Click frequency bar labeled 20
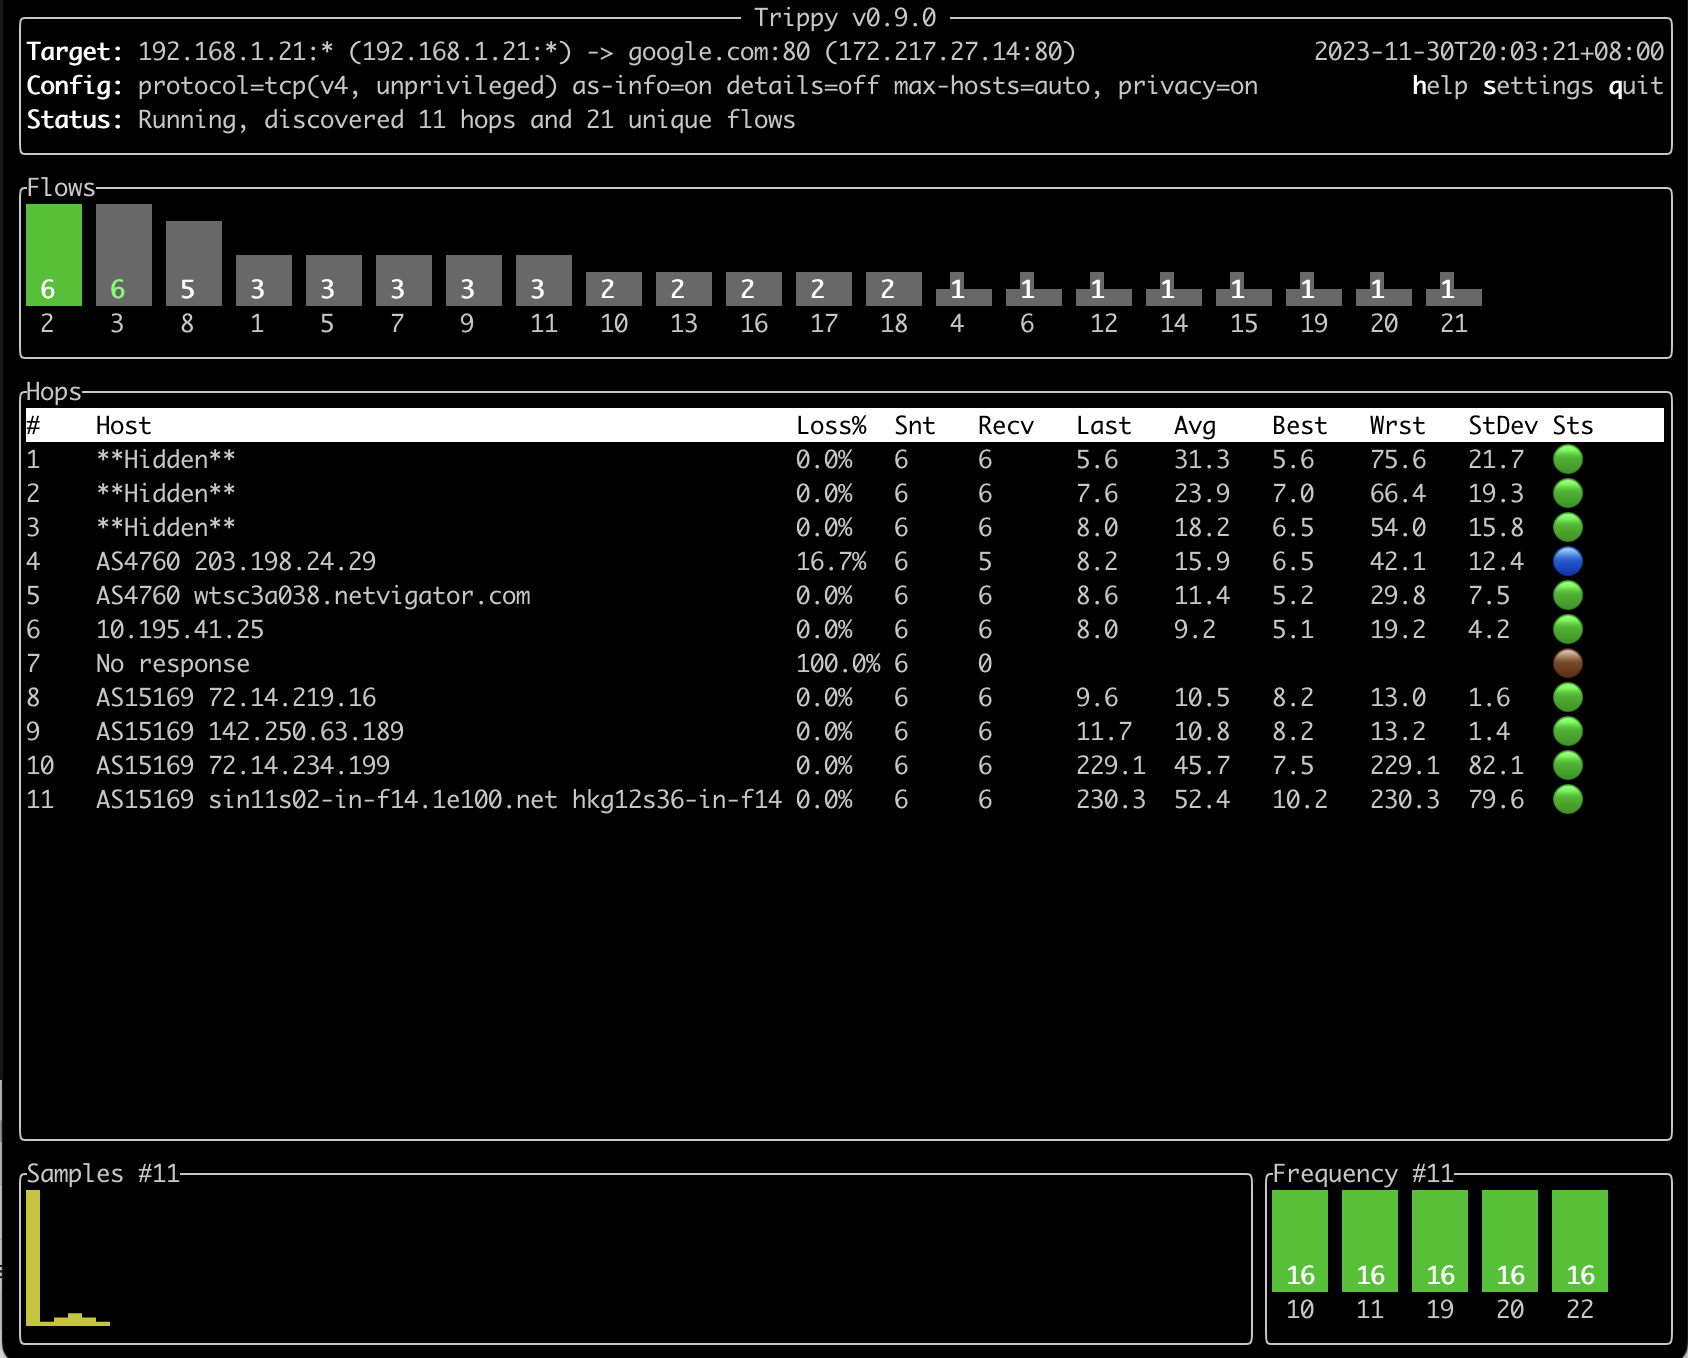 pos(1510,1241)
